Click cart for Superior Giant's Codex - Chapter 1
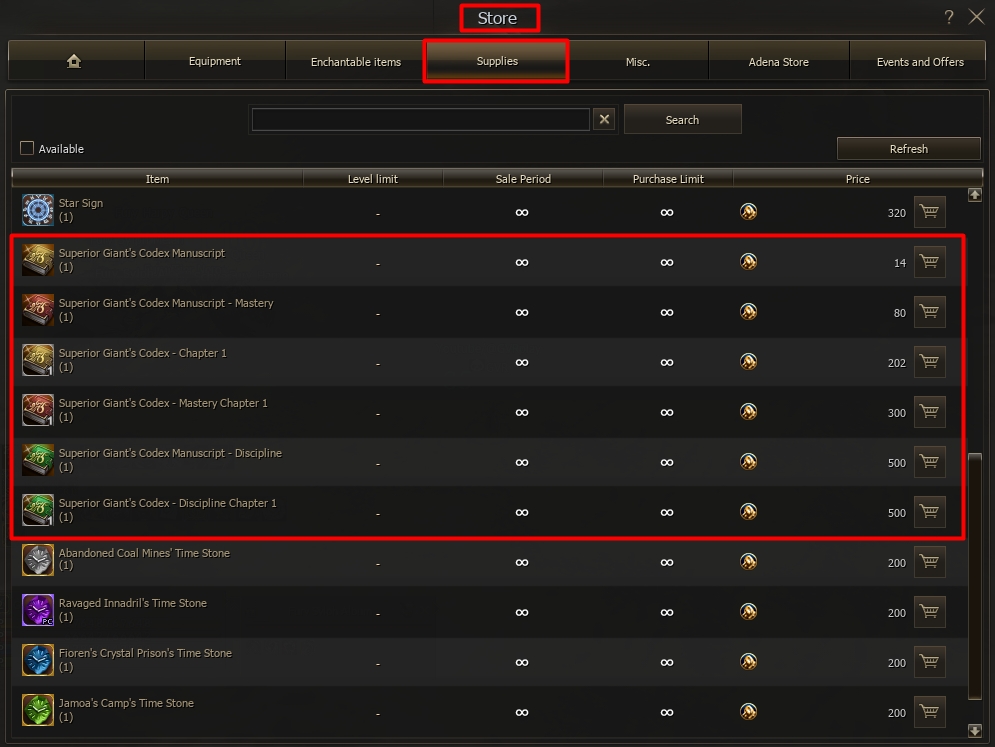The width and height of the screenshot is (995, 747). click(x=930, y=362)
